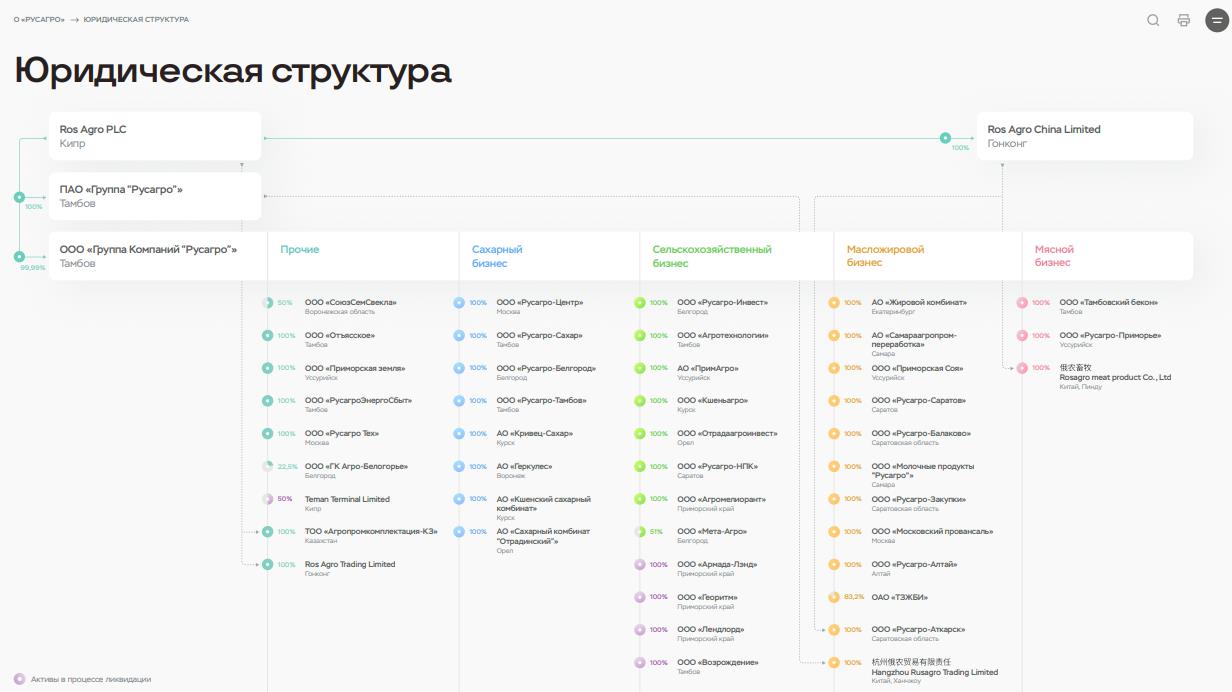Image resolution: width=1232 pixels, height=692 pixels.
Task: Click the 100% node icon near Ros Agro China Limited
Action: (x=945, y=138)
